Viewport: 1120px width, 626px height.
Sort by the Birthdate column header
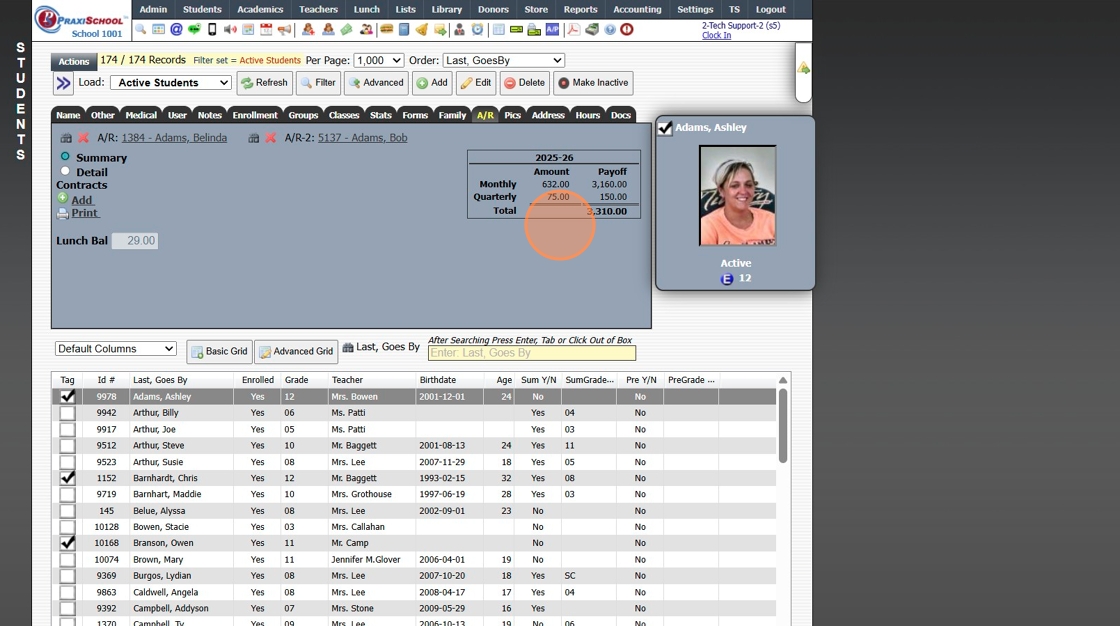pos(437,380)
